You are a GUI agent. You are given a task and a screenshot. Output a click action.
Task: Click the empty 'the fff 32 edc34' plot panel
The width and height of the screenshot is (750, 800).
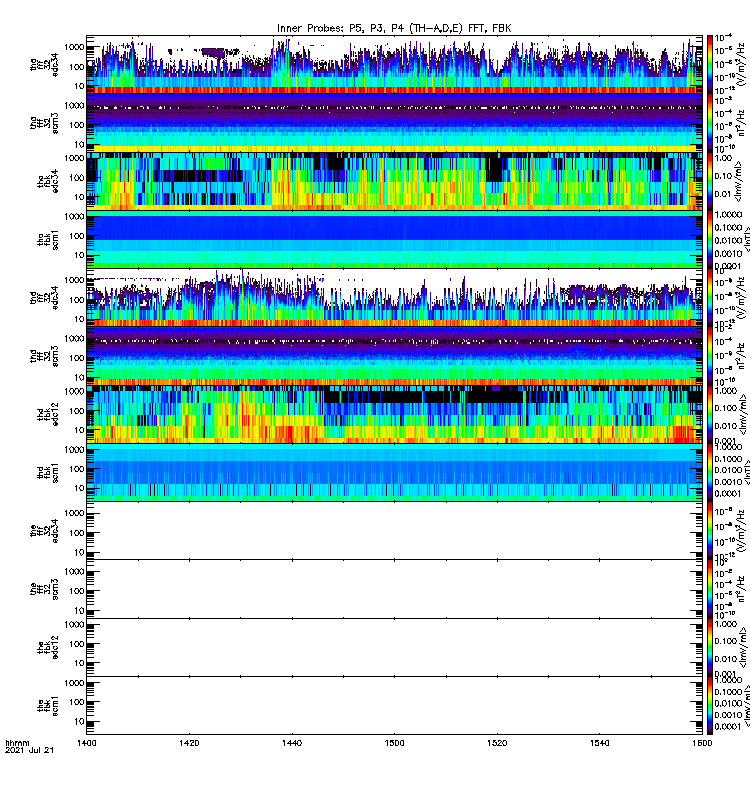(394, 531)
